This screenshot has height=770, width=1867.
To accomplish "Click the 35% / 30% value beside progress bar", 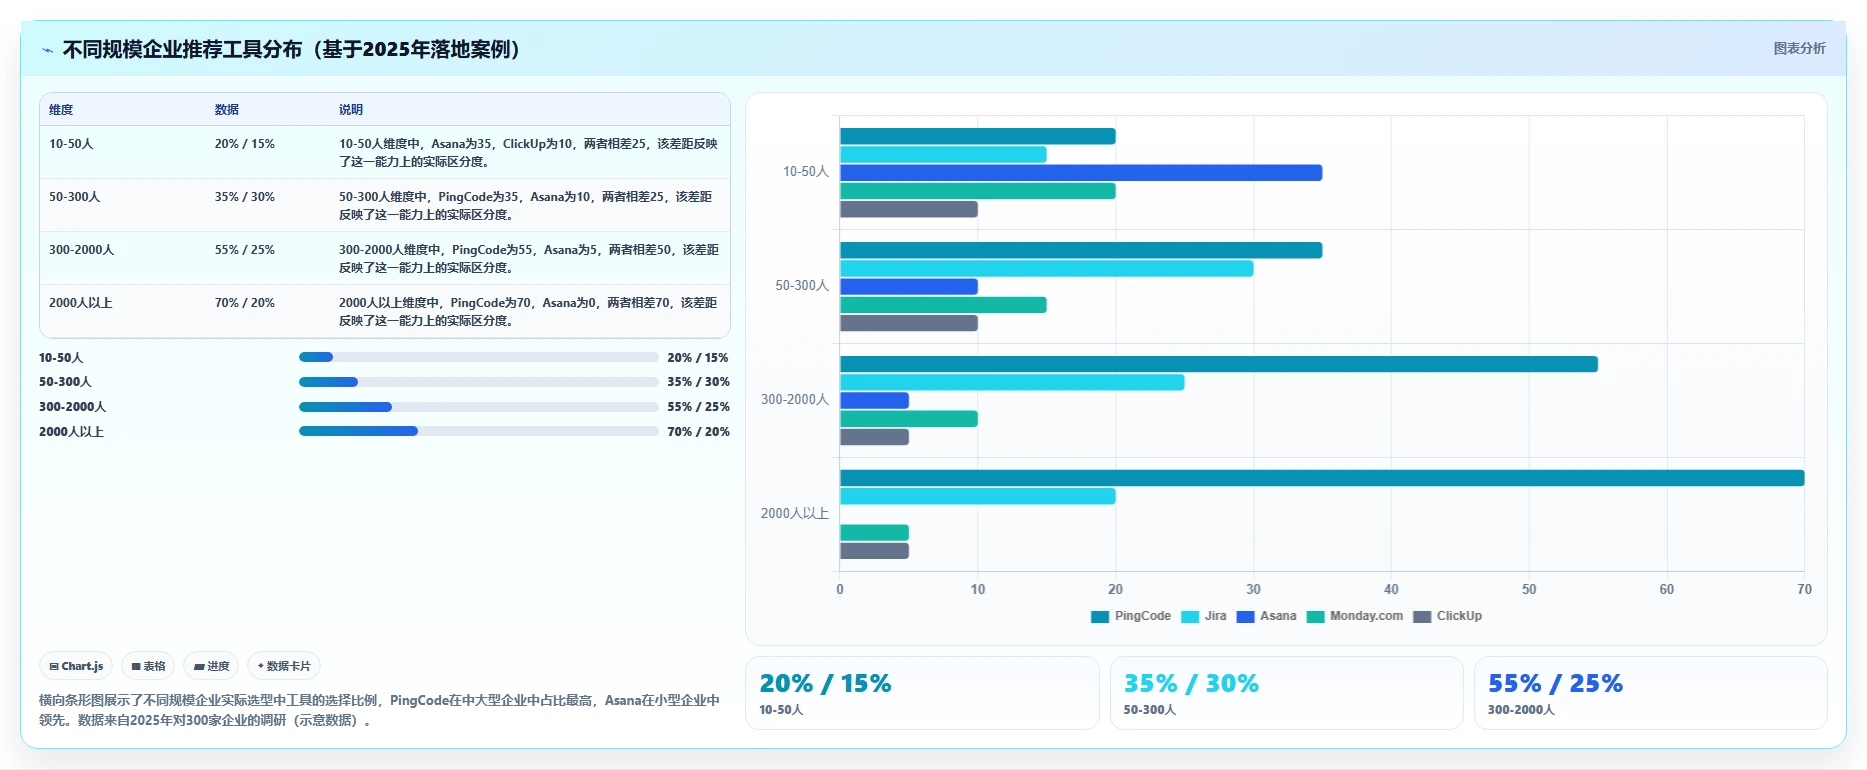I will coord(698,382).
